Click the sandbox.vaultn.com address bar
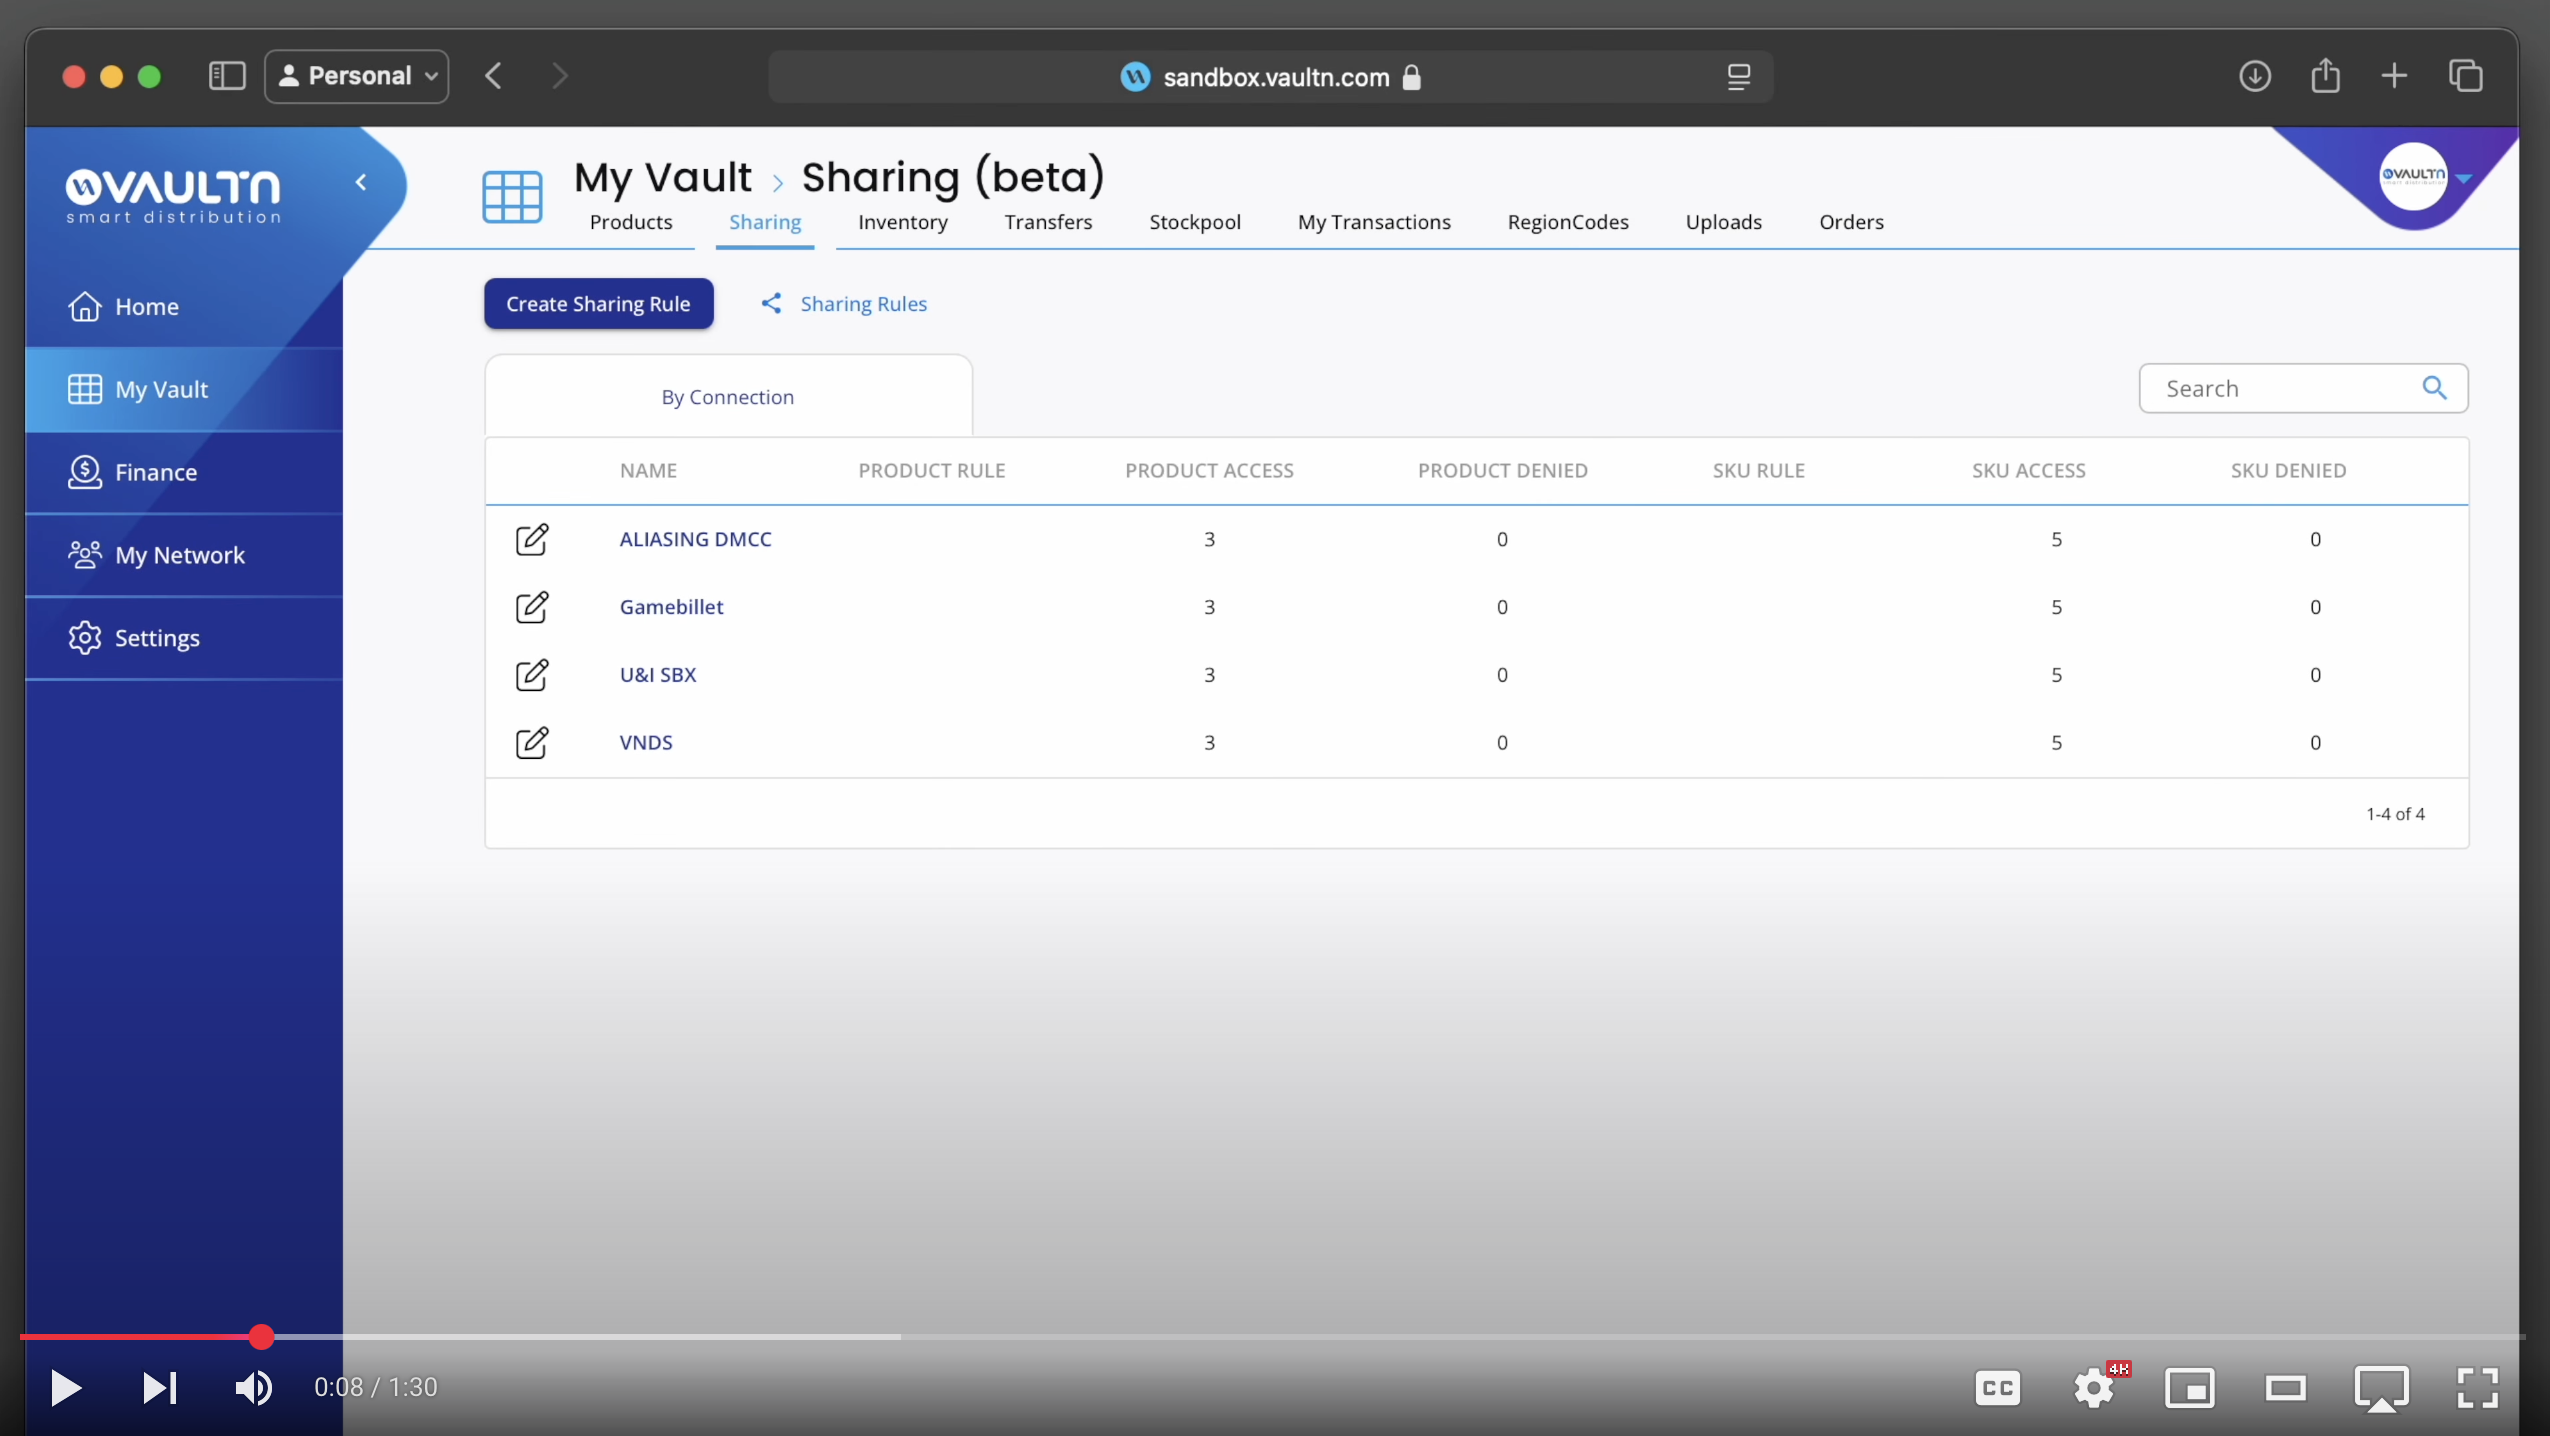The height and width of the screenshot is (1436, 2550). (1270, 77)
